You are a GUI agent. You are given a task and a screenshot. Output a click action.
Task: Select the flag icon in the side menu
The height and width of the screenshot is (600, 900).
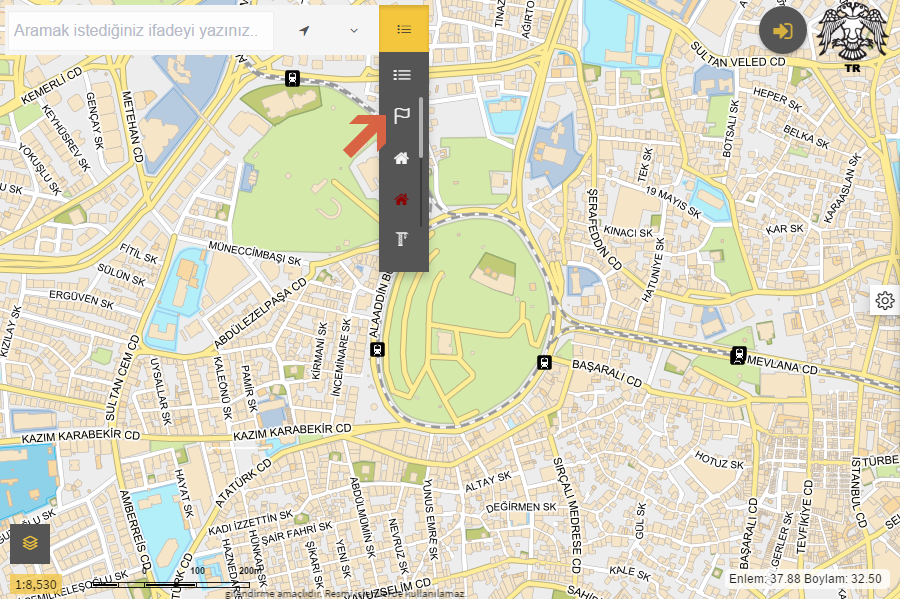point(402,116)
